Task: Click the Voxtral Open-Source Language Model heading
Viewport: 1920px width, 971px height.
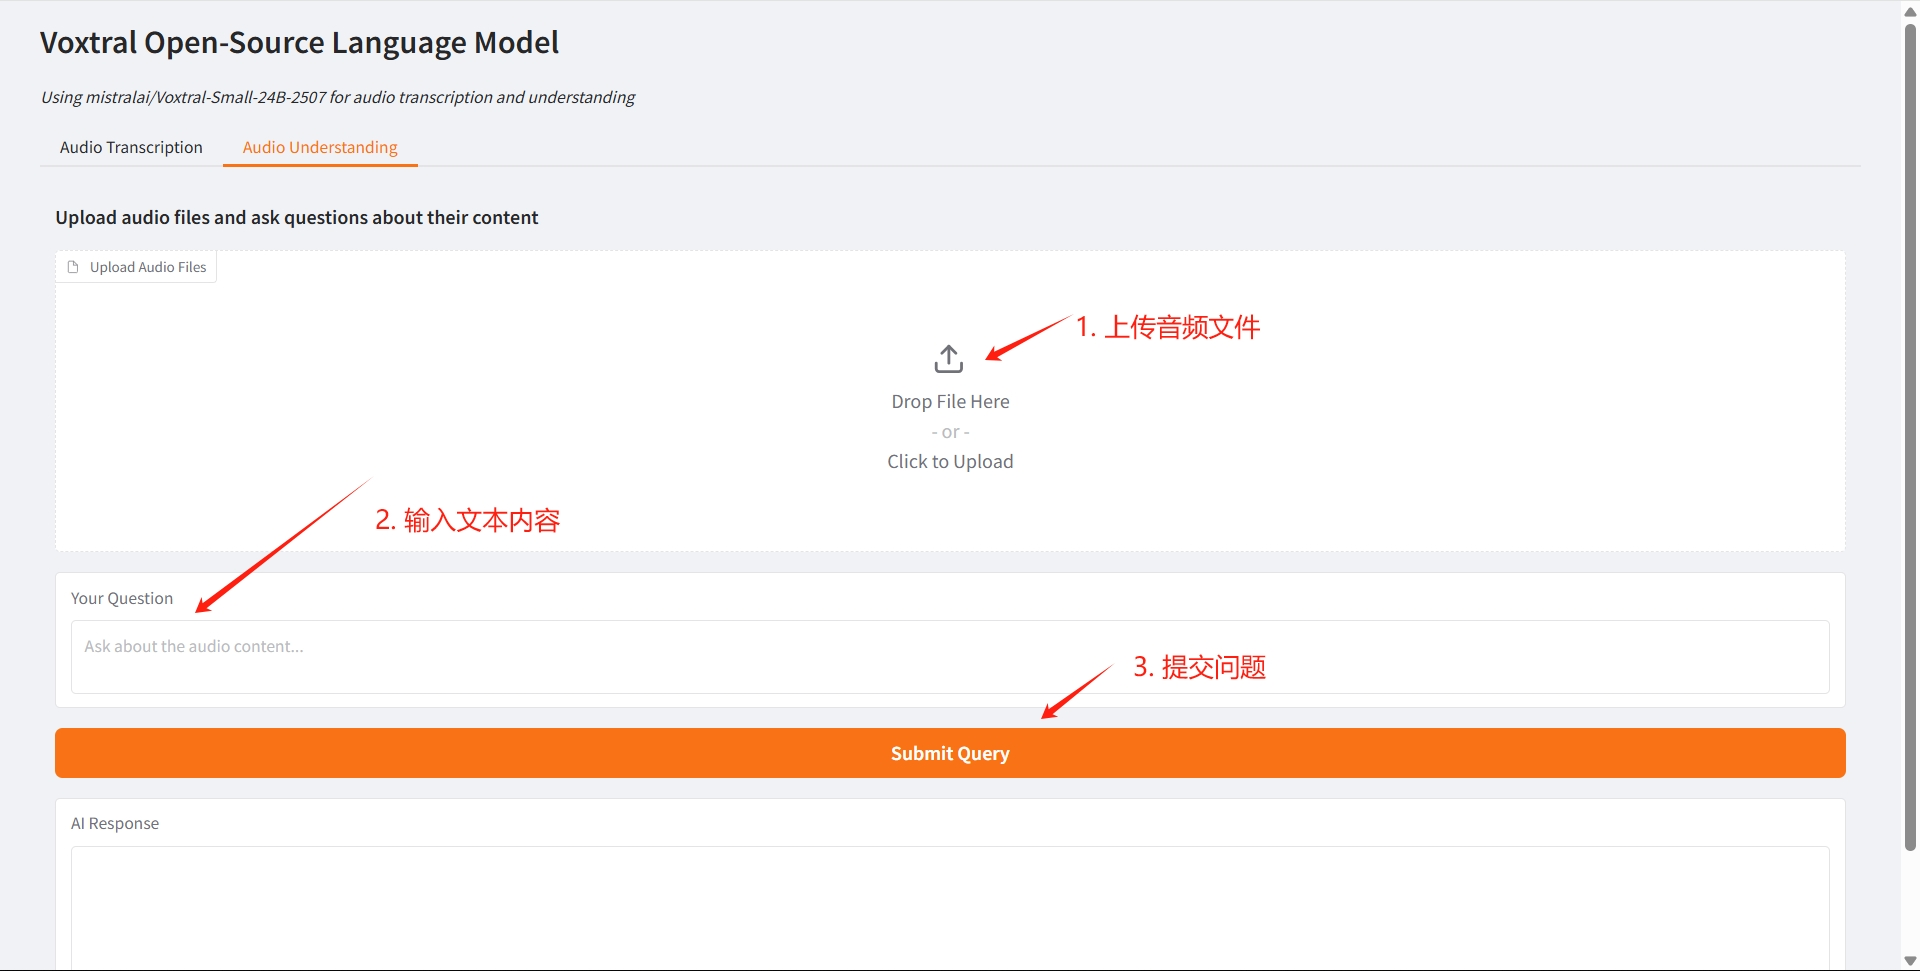Action: [x=299, y=43]
